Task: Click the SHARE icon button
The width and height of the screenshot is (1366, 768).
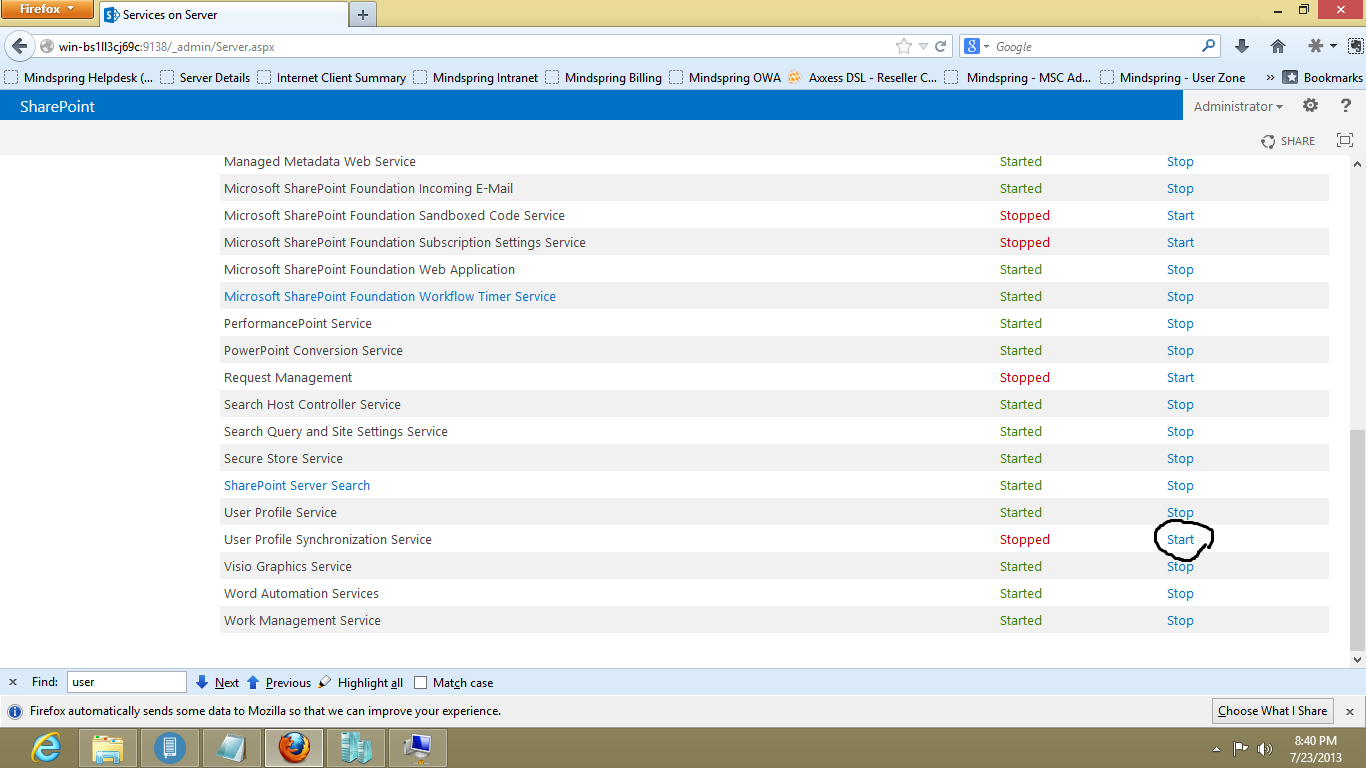Action: pyautogui.click(x=1288, y=141)
